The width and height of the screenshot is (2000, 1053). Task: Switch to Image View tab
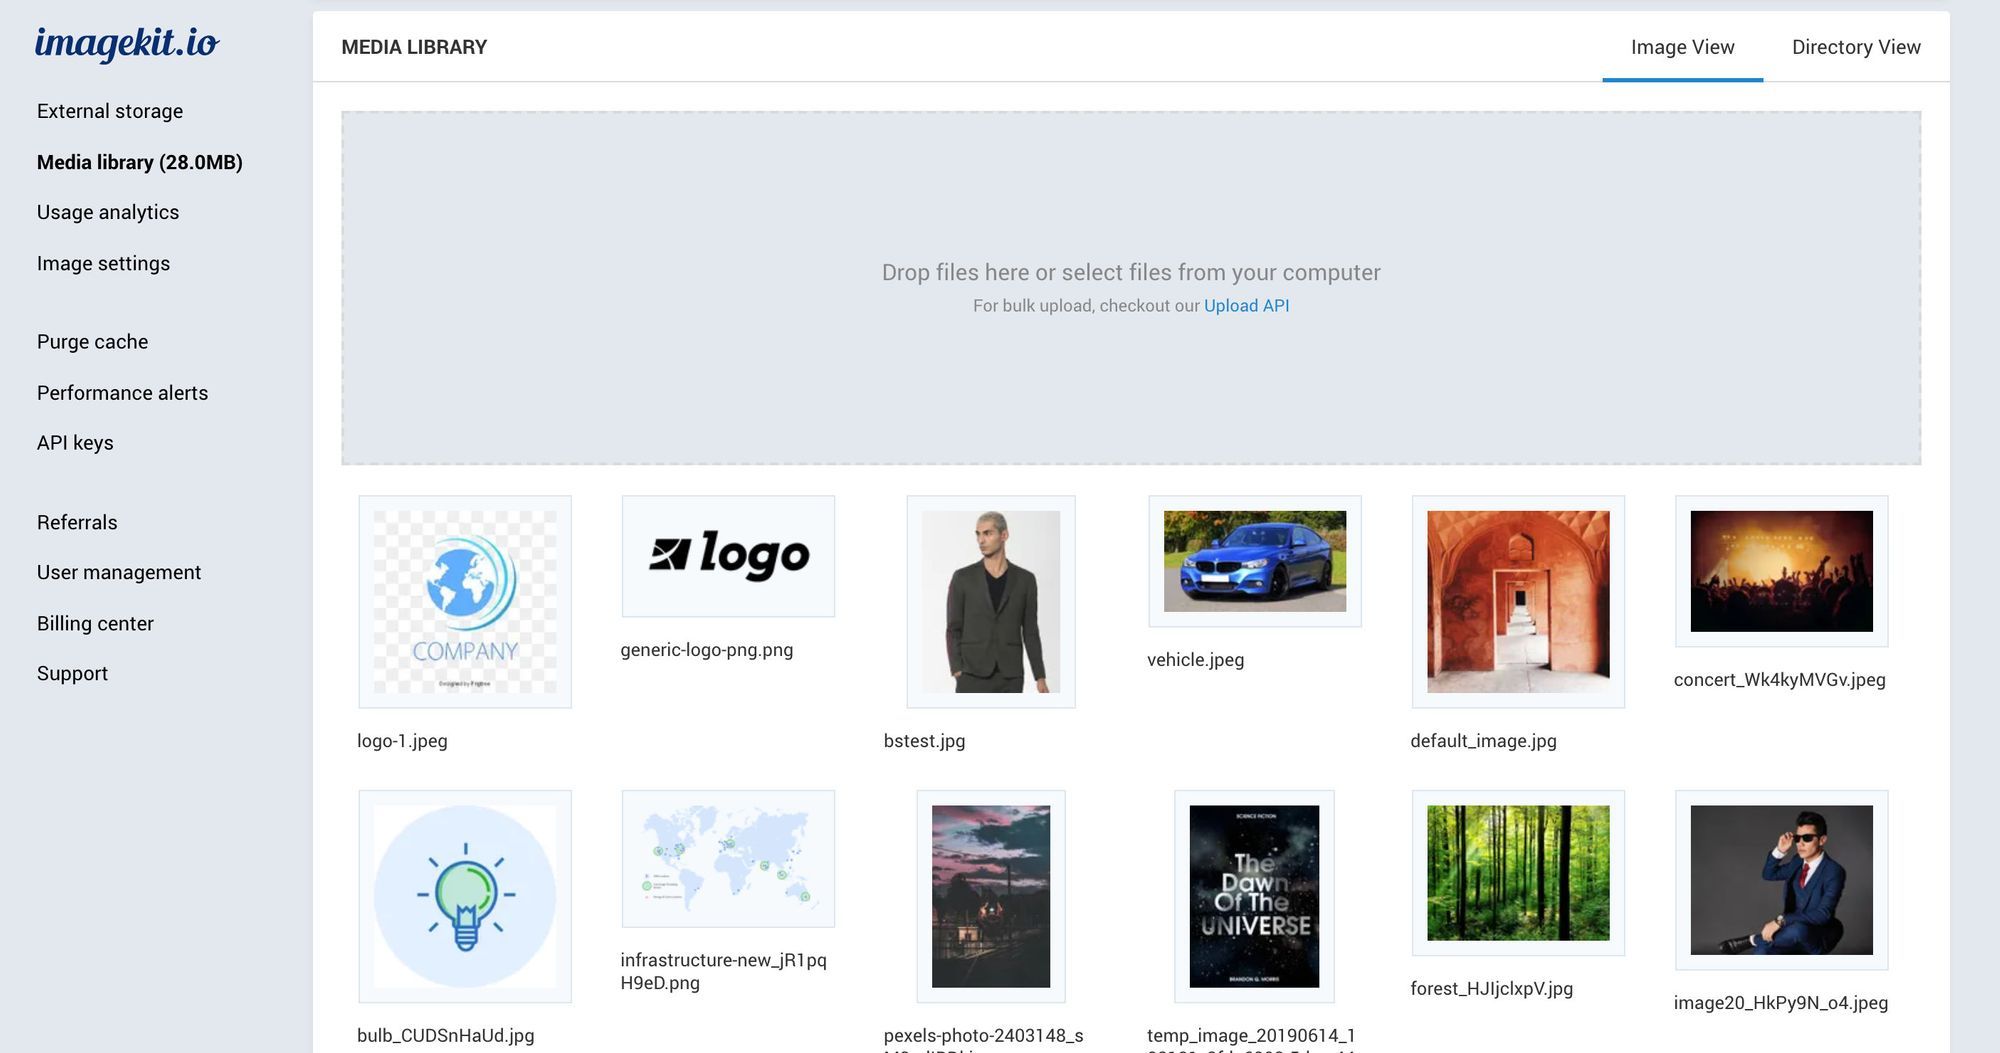pyautogui.click(x=1682, y=47)
